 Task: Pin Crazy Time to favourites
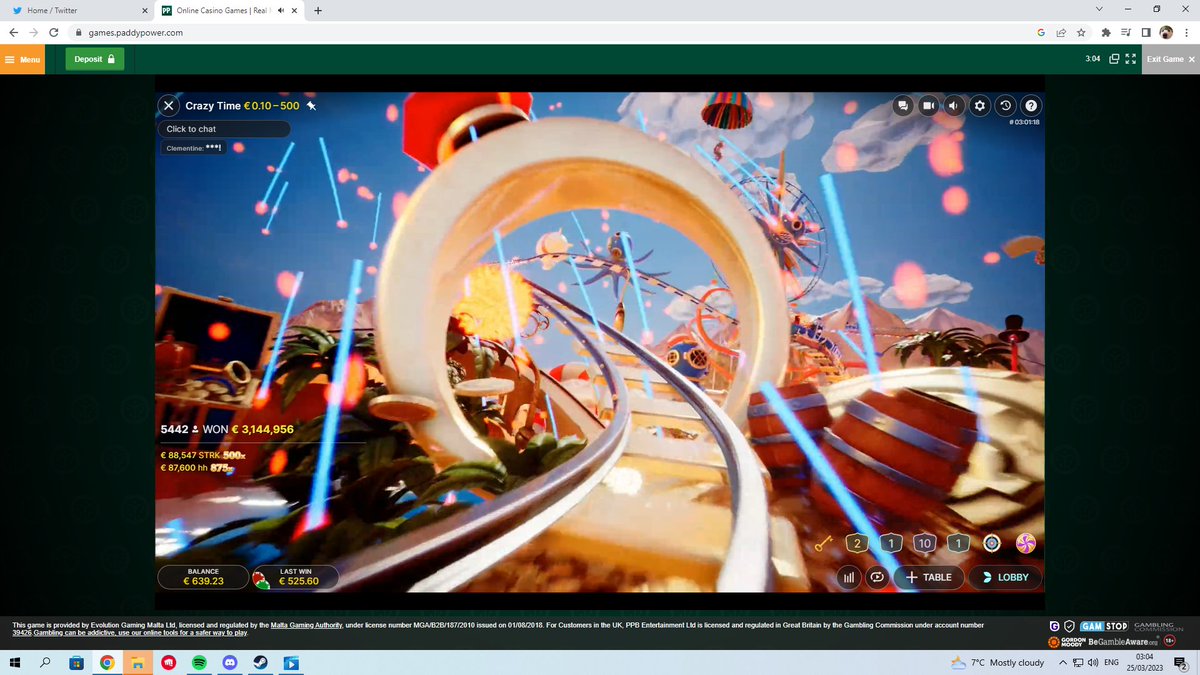click(311, 105)
